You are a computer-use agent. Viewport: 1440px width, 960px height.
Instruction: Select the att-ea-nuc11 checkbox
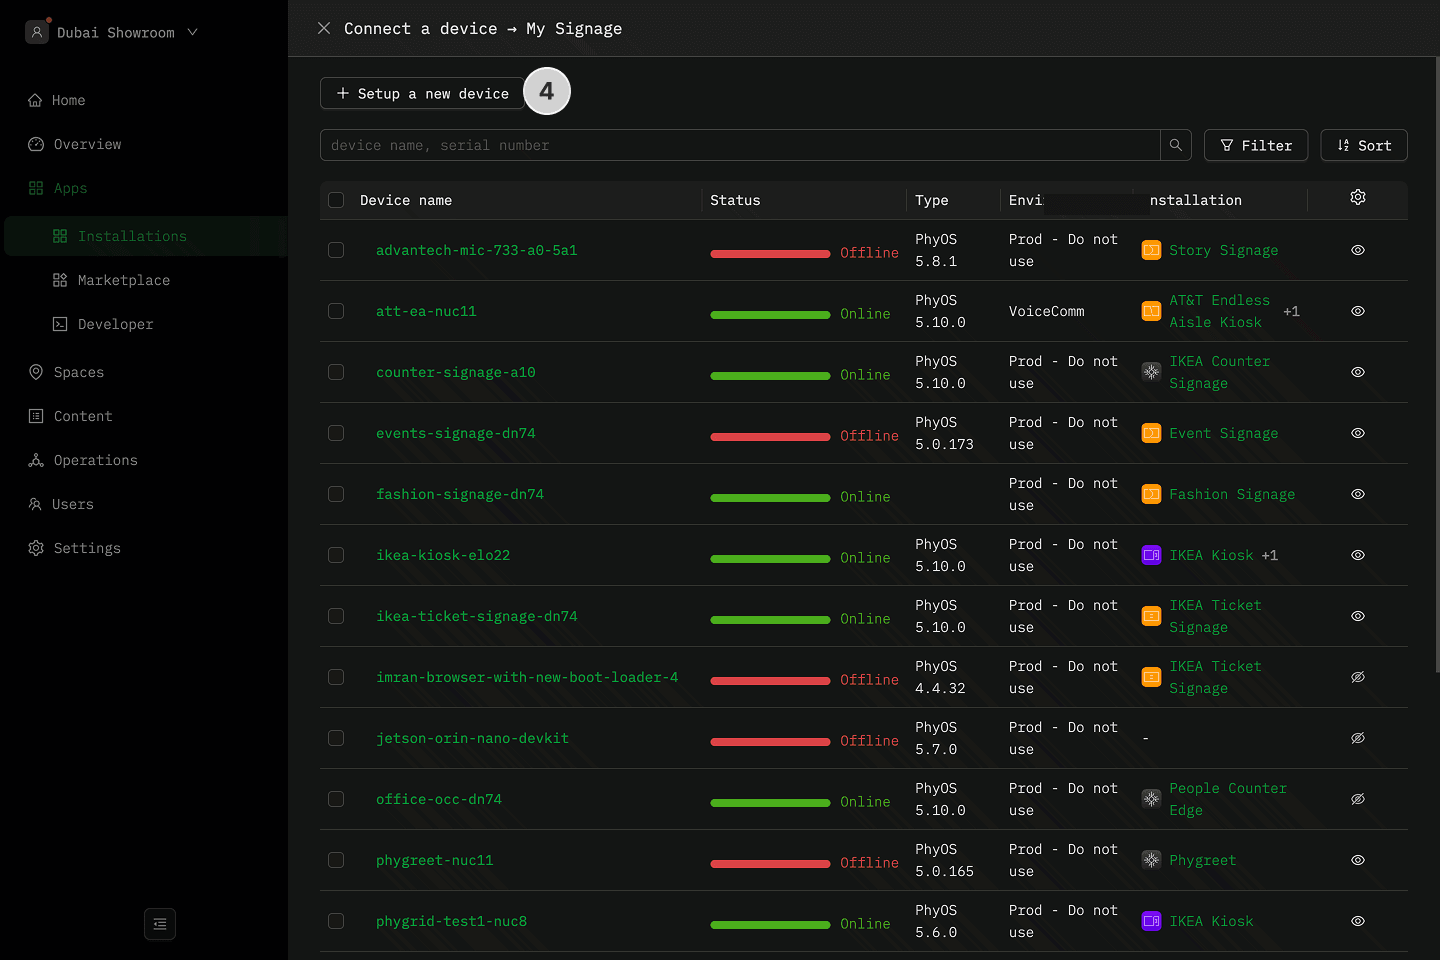click(x=336, y=311)
